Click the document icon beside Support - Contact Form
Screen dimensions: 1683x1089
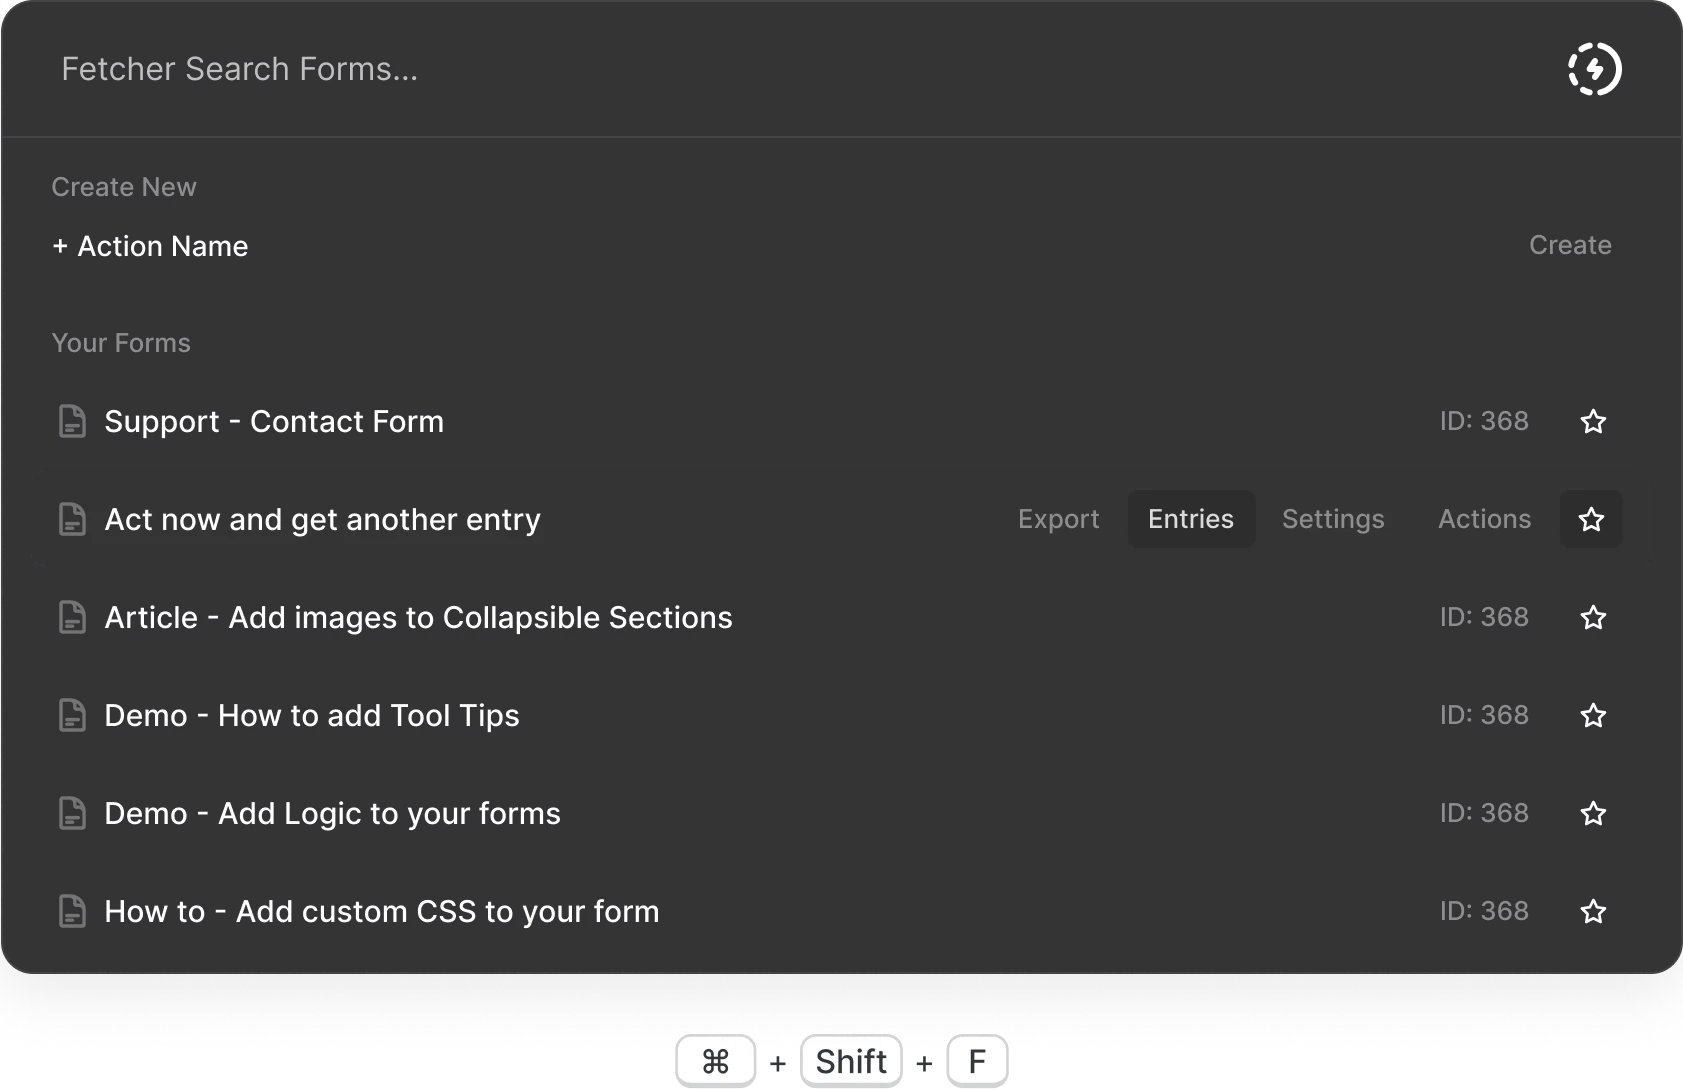click(72, 421)
